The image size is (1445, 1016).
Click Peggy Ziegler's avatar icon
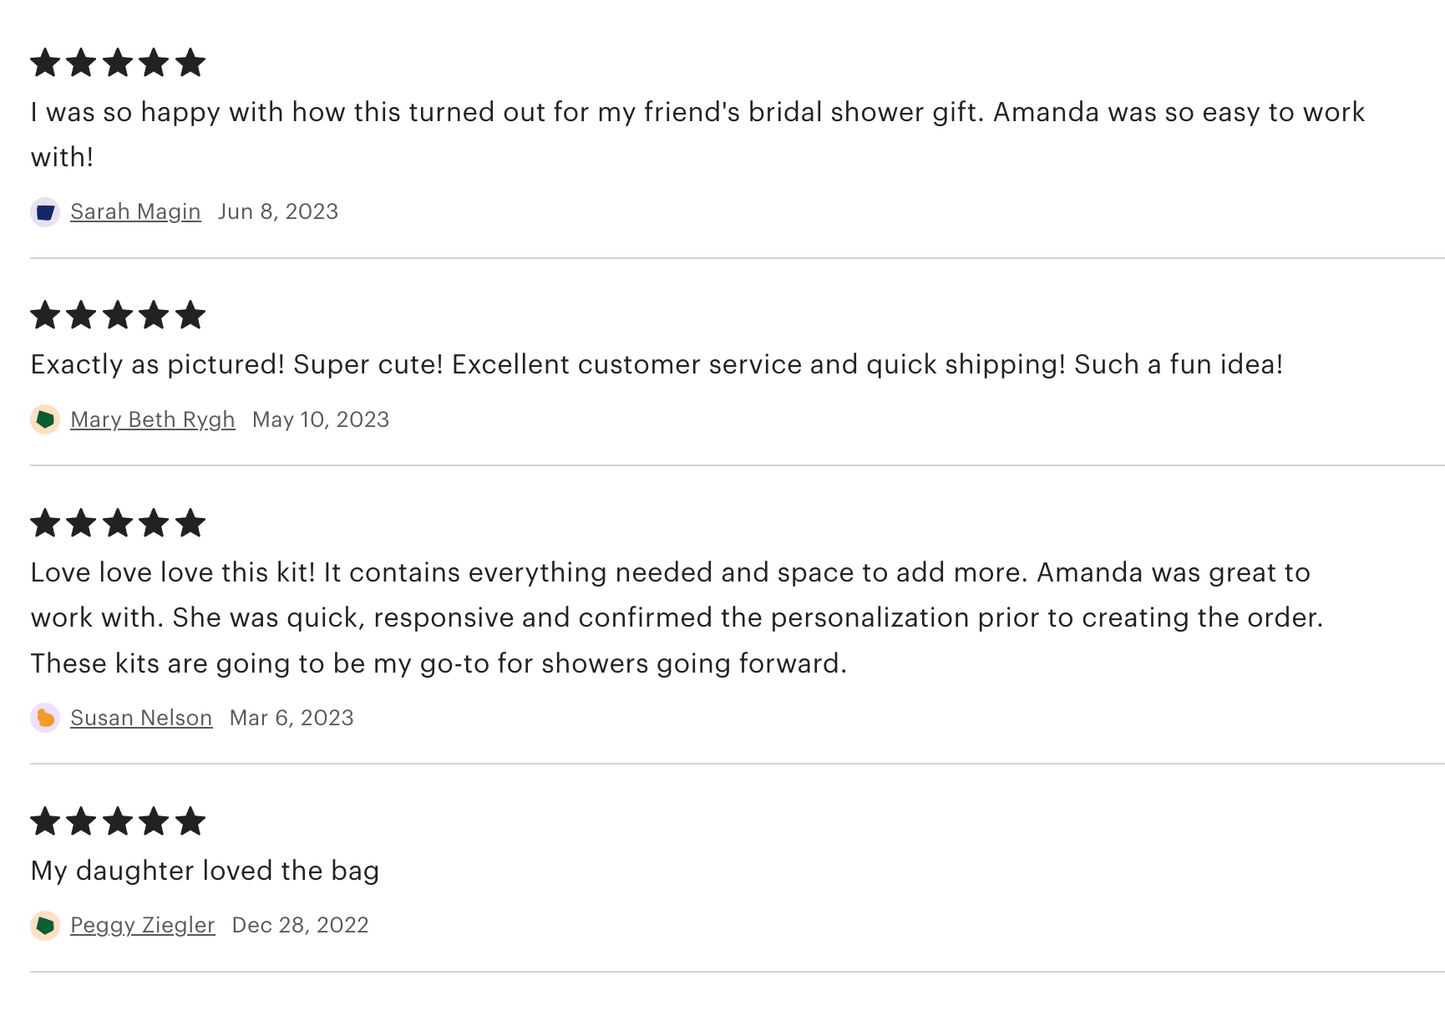[45, 926]
